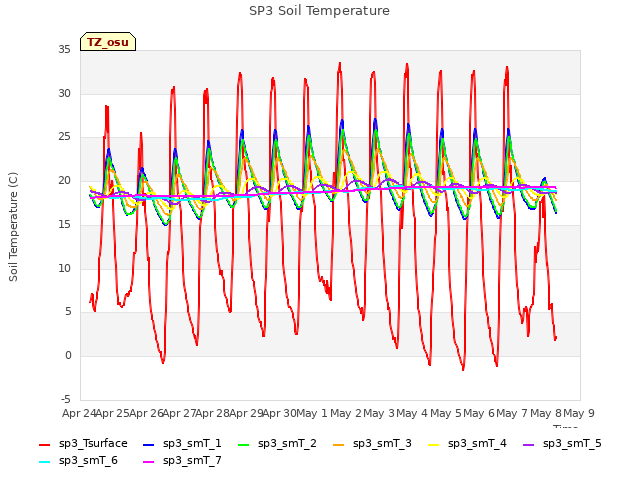The width and height of the screenshot is (640, 480).
Task: Click the Apr 30 x-axis tick label
Action: tap(279, 413)
